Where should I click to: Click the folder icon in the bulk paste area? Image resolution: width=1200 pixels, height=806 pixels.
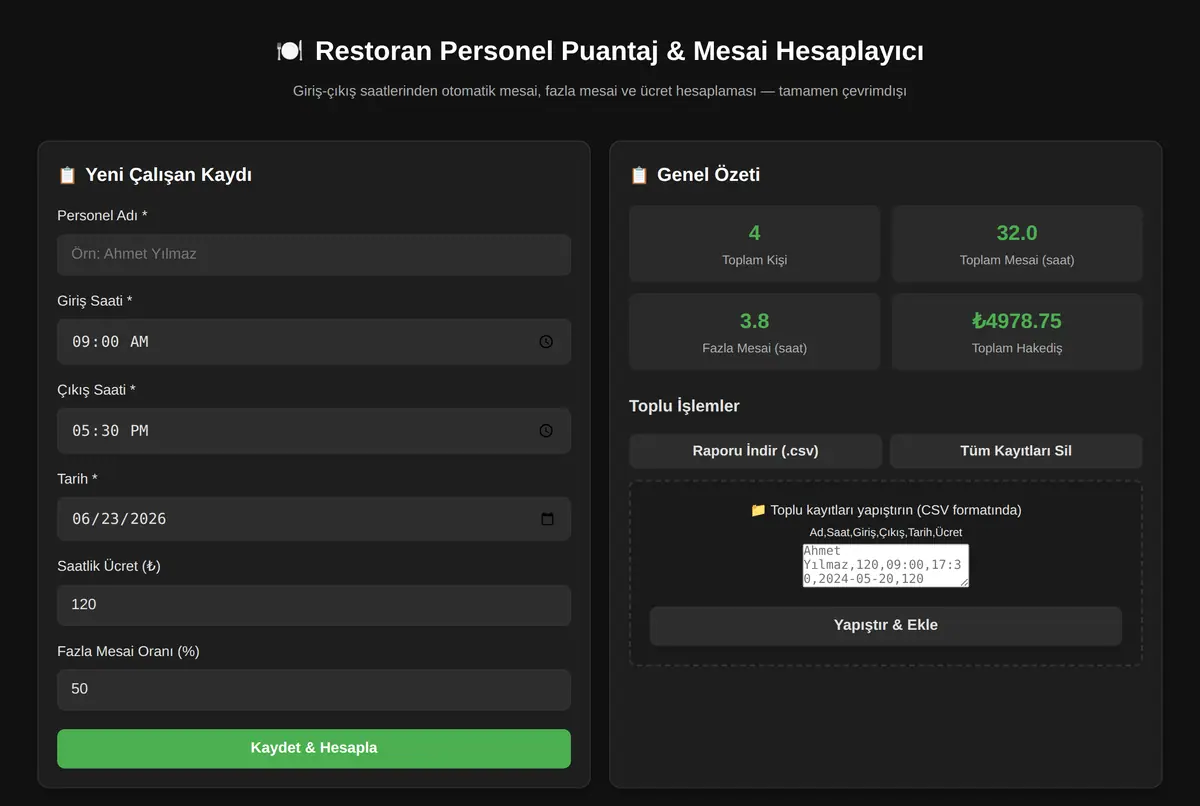[758, 510]
